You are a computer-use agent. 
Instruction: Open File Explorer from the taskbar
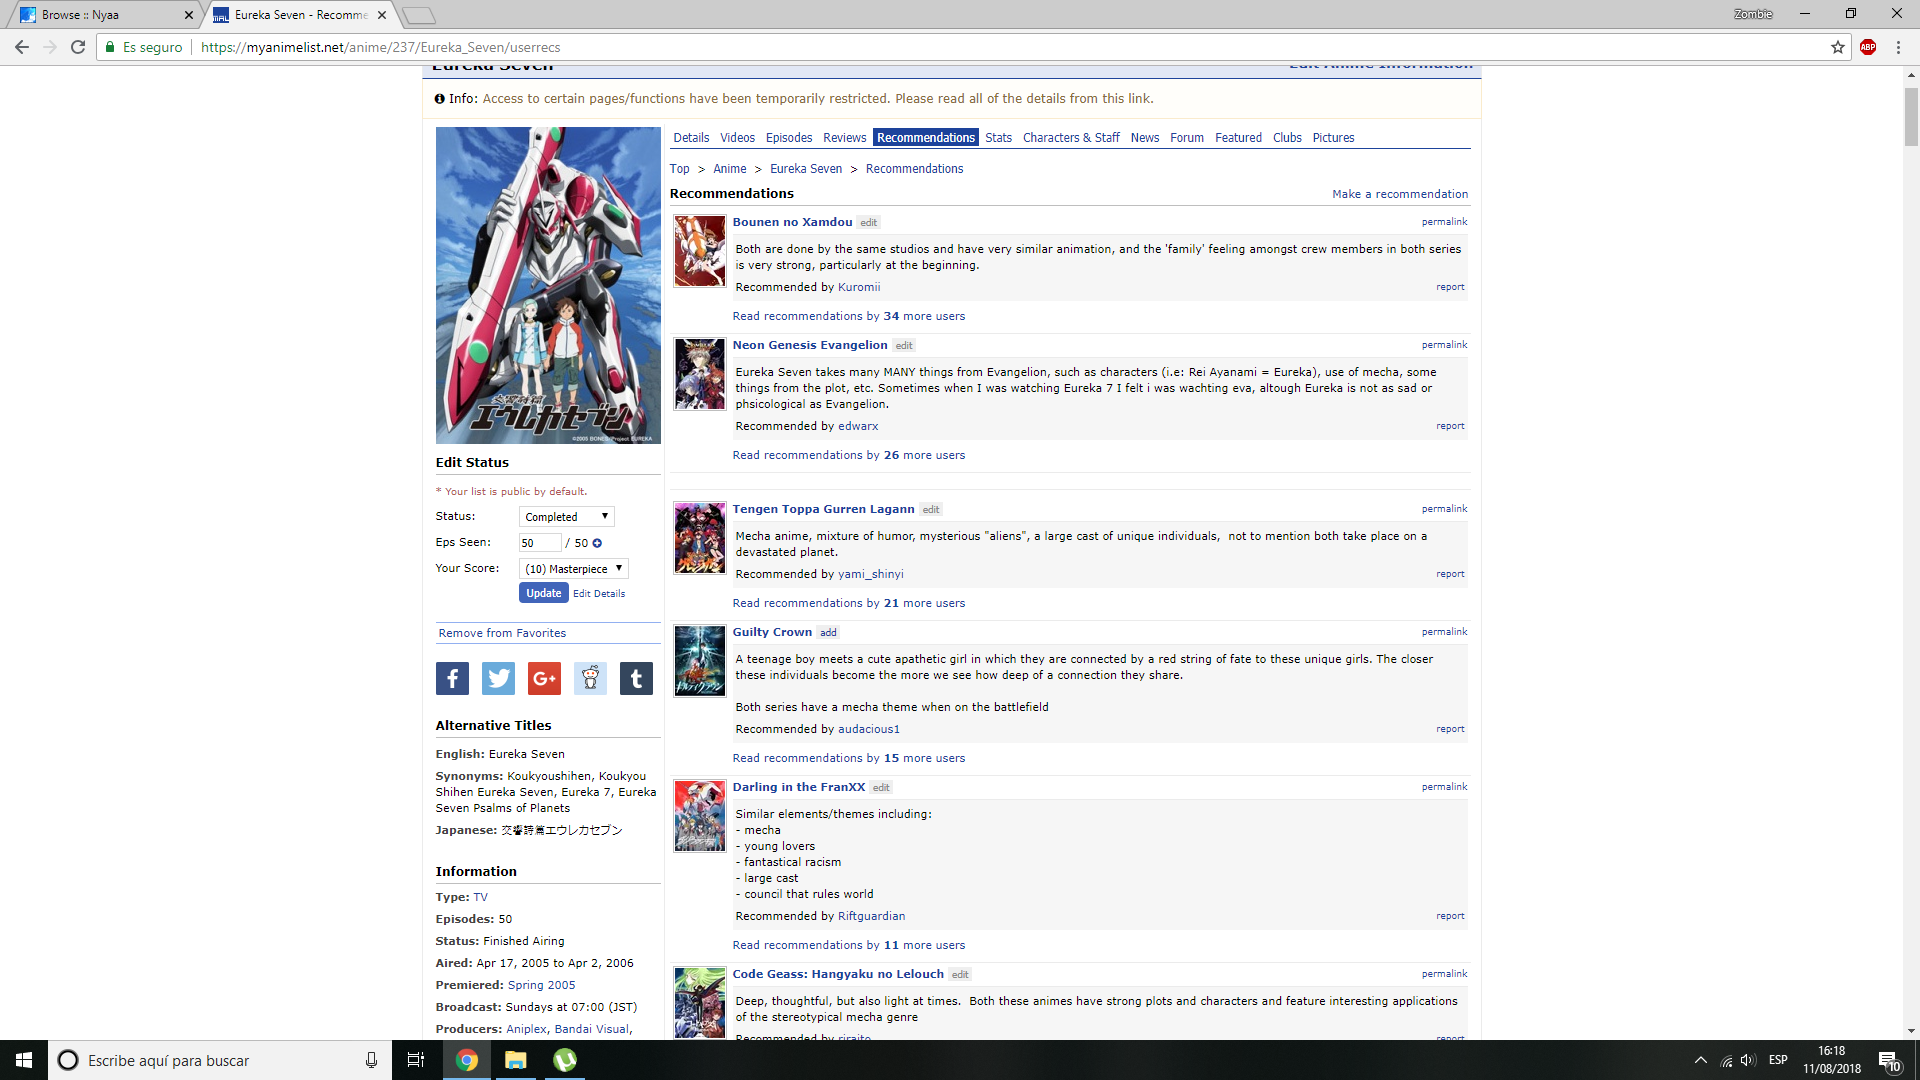coord(516,1060)
